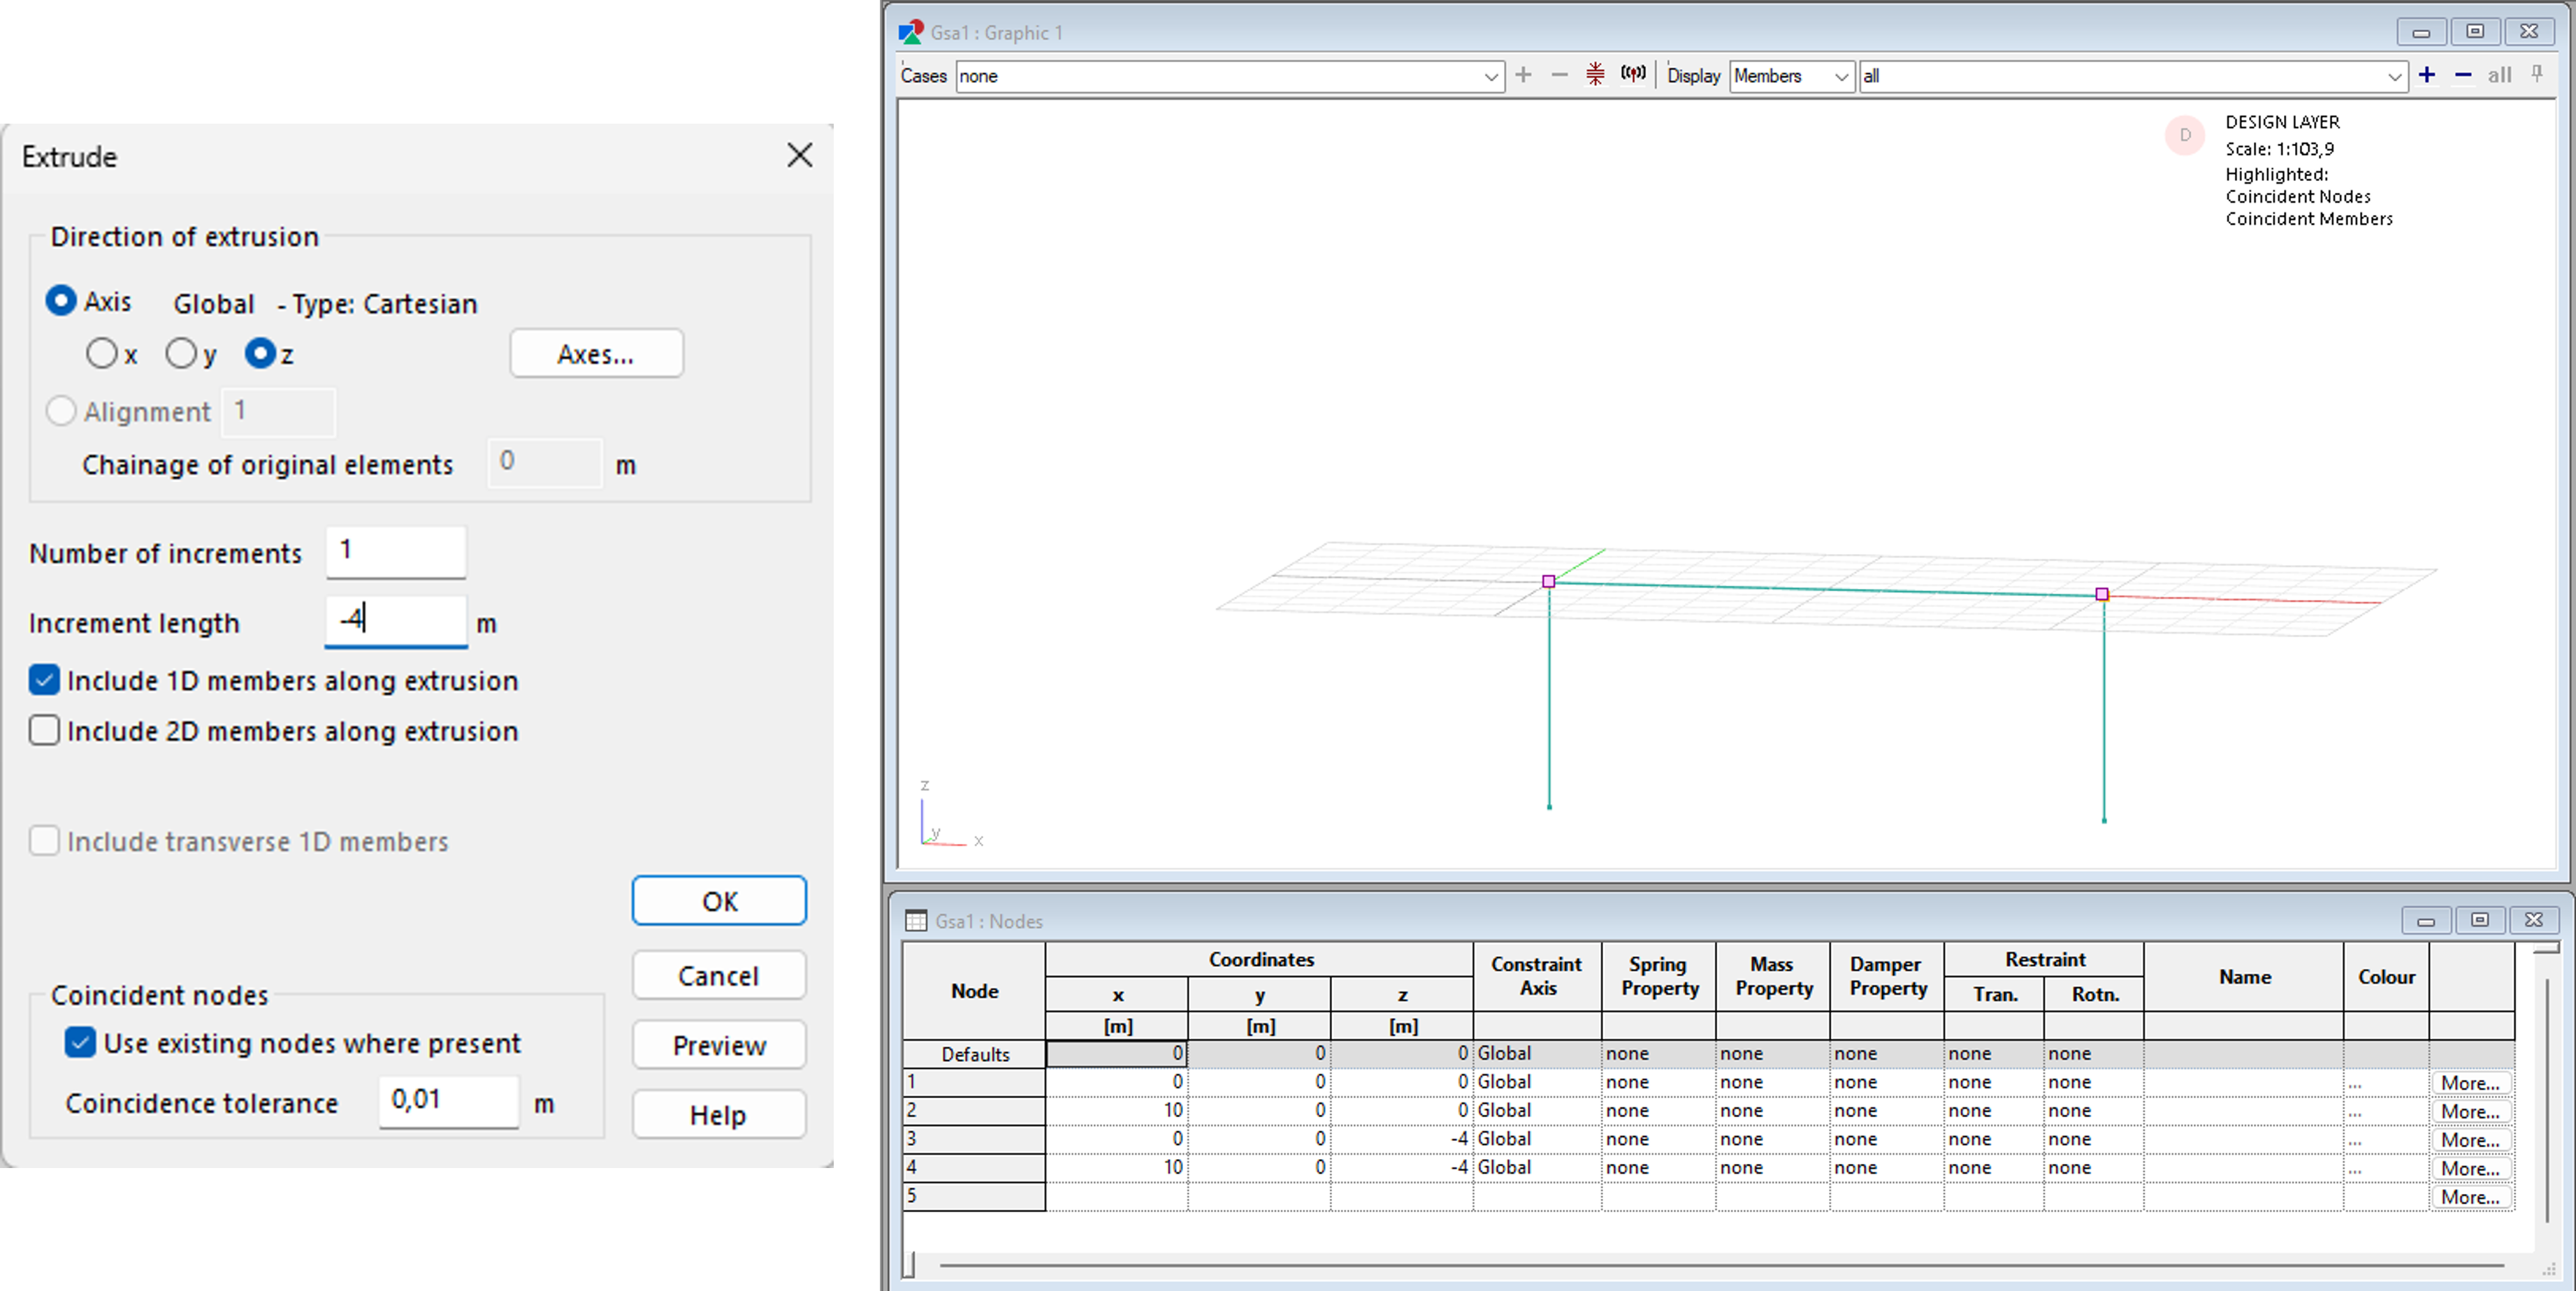Open the Display Members dropdown
The image size is (2576, 1291).
click(1841, 76)
